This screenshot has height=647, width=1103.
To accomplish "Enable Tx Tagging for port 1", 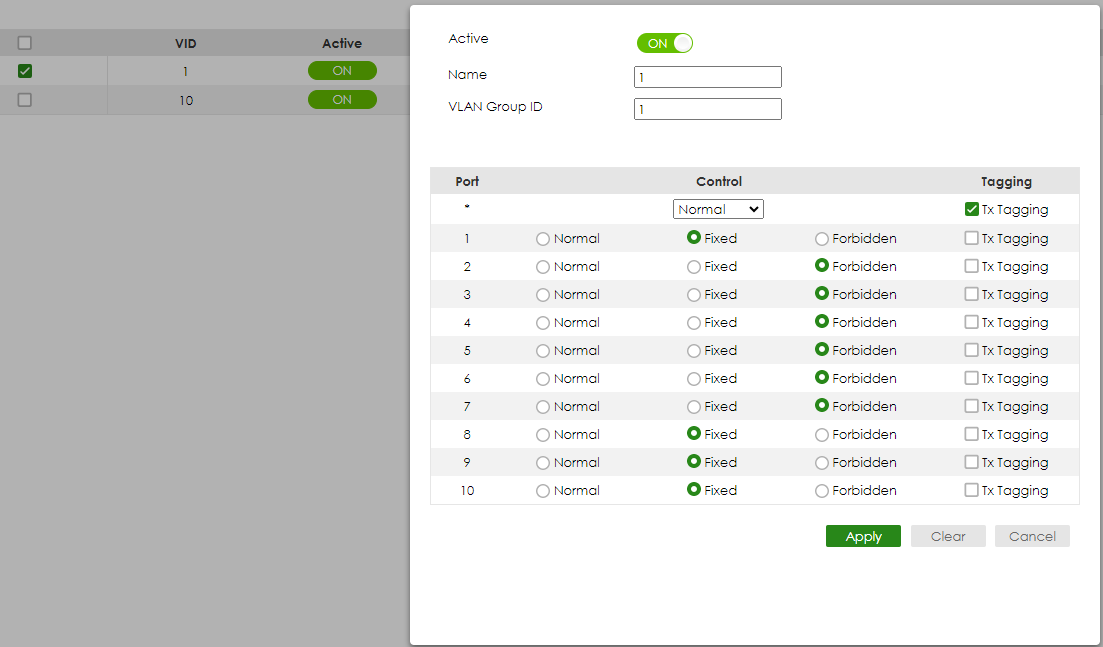I will click(971, 238).
